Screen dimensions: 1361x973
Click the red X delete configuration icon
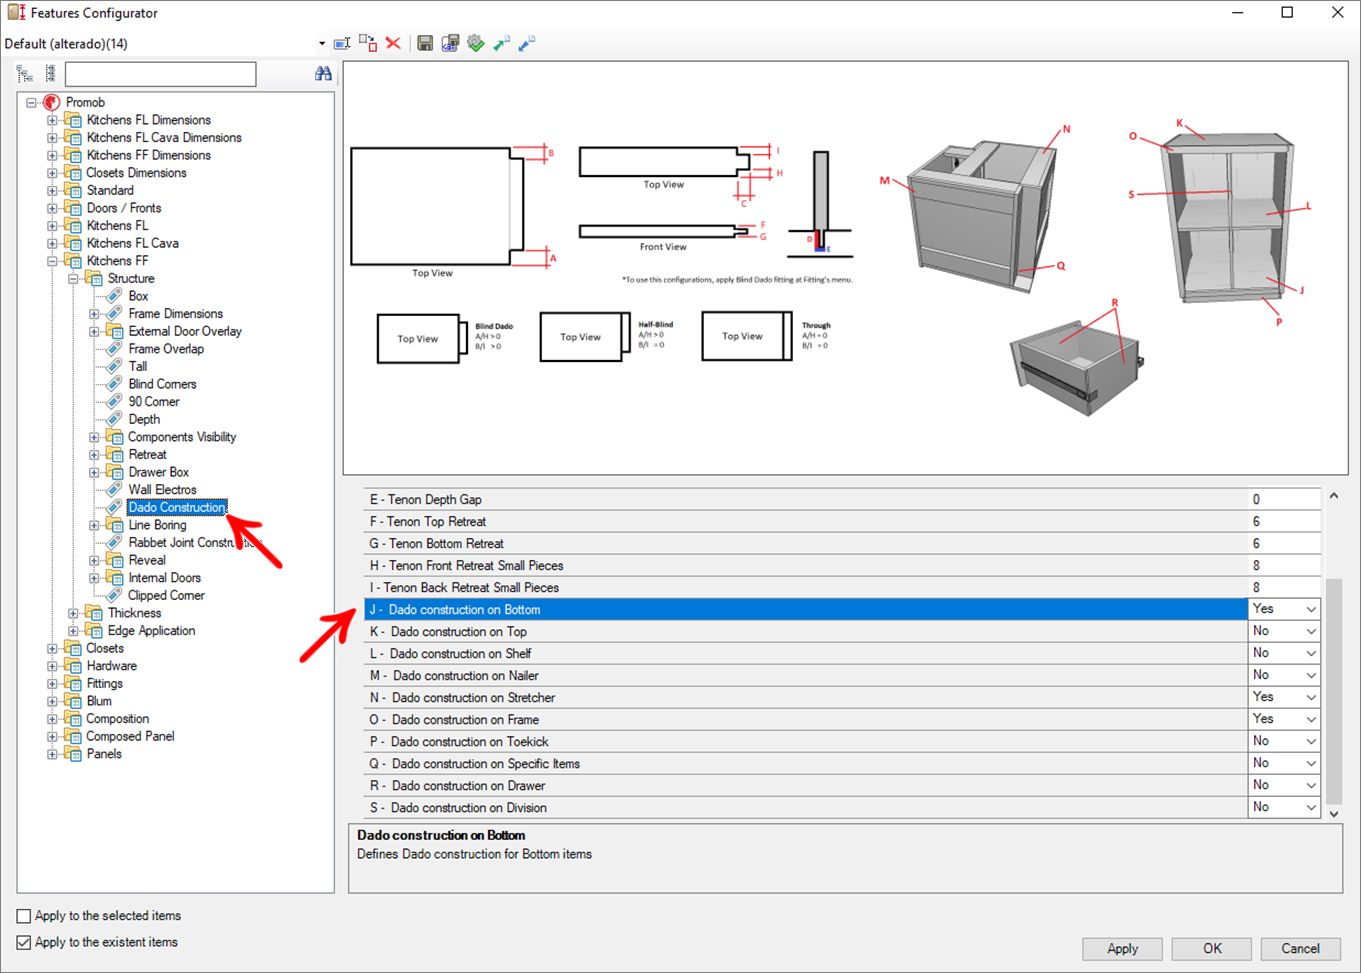click(393, 43)
